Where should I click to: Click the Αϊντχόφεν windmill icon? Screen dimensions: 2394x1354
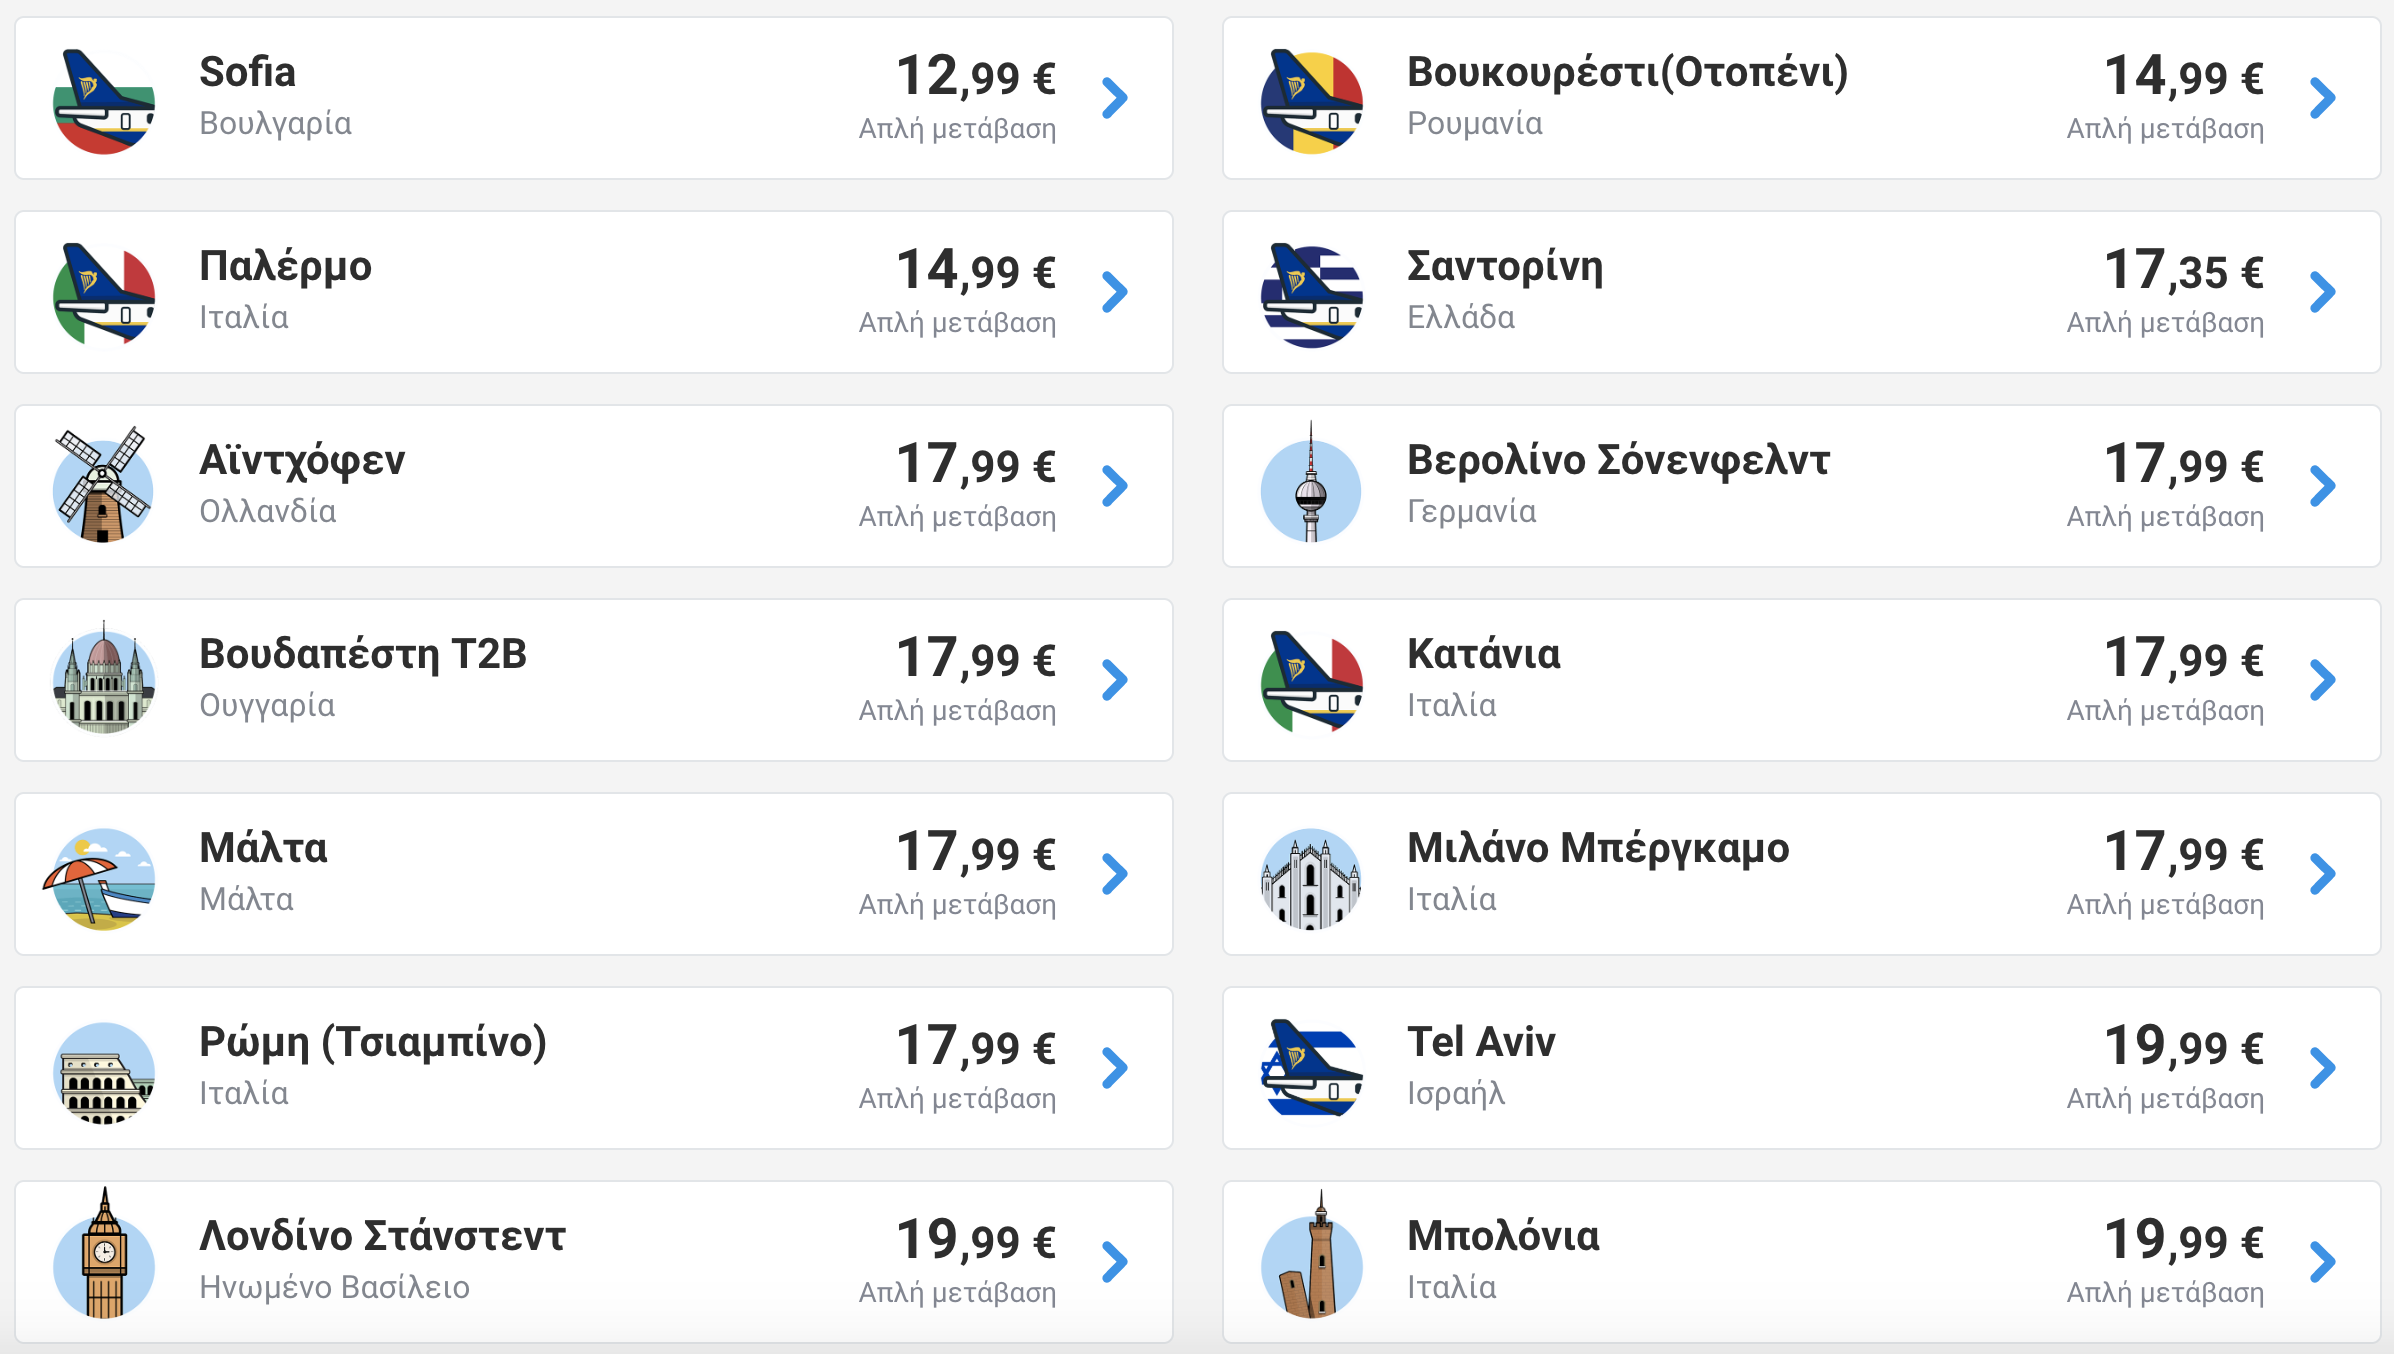[x=104, y=485]
